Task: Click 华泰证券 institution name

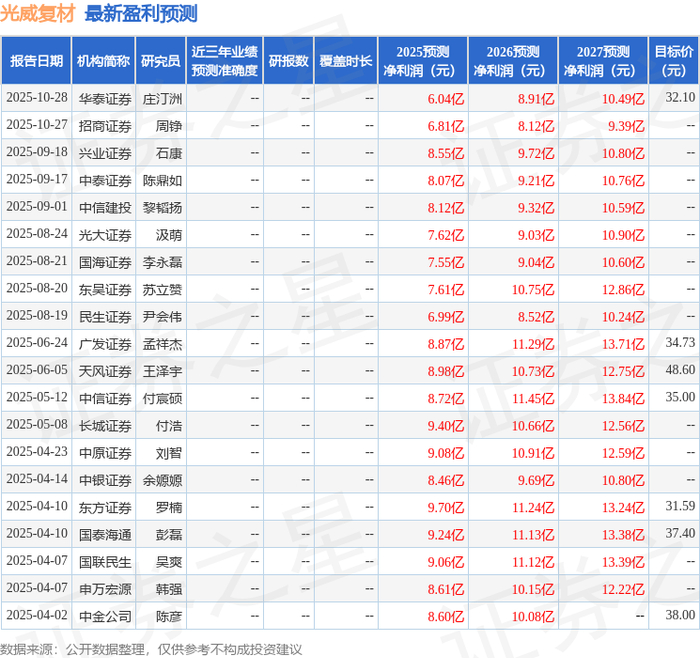Action: click(105, 99)
